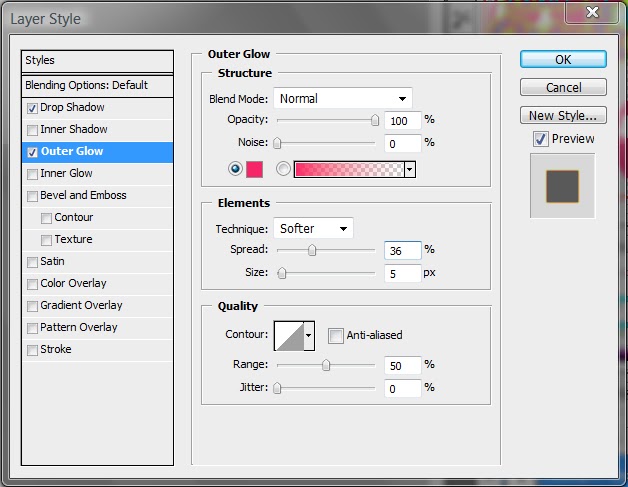Viewport: 628px width, 487px height.
Task: Tick the Inner Shadow checkbox
Action: 32,130
